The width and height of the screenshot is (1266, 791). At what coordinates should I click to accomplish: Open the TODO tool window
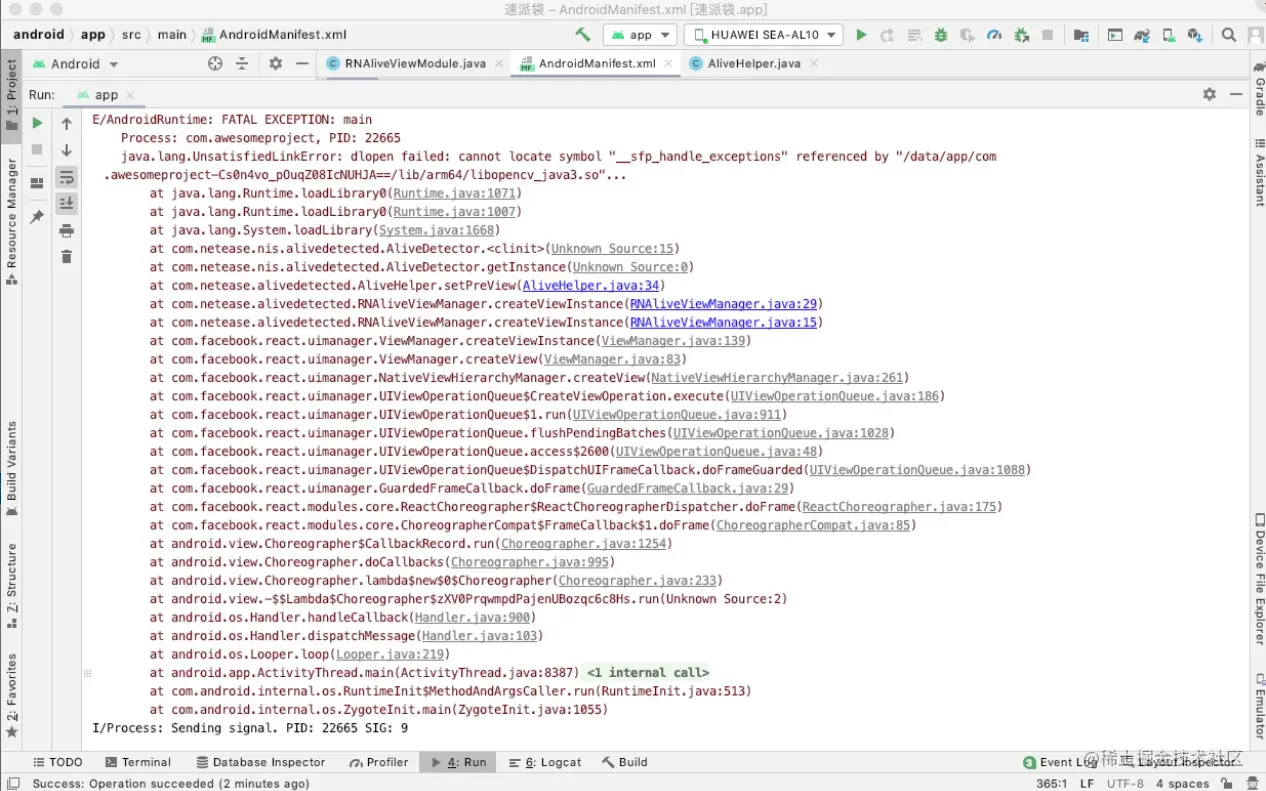point(58,762)
